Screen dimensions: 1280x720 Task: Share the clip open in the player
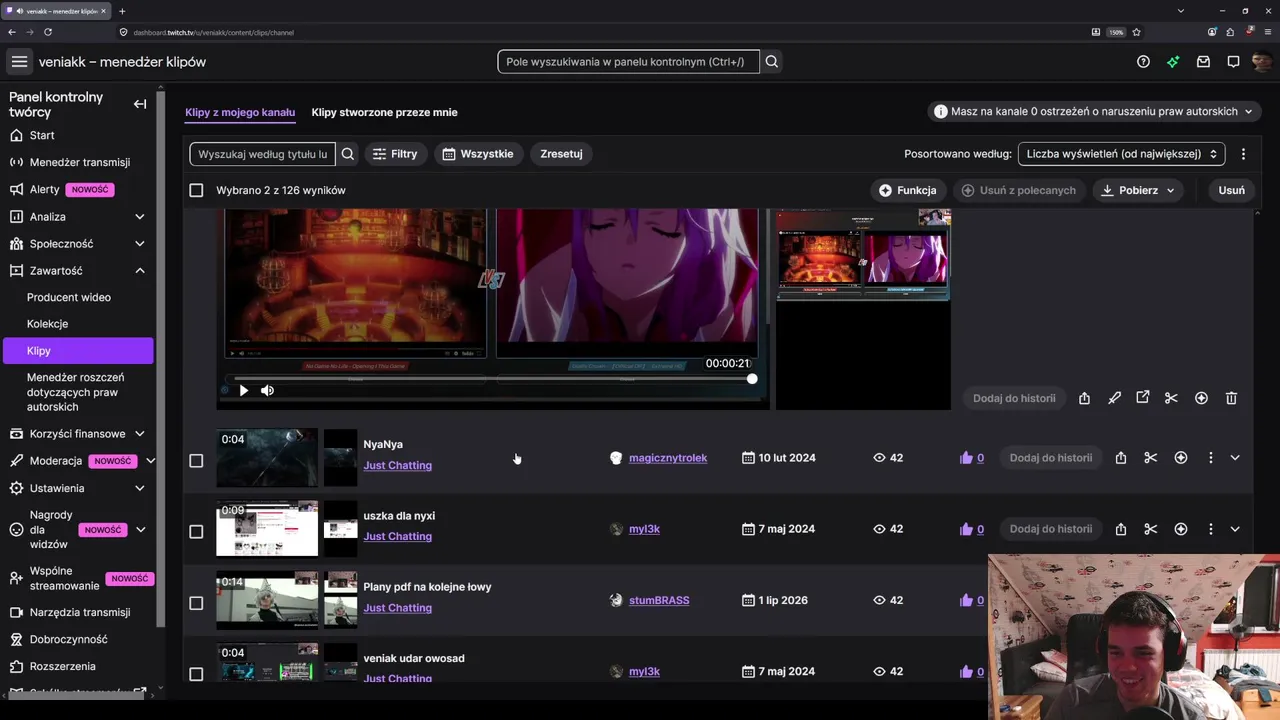(1084, 398)
